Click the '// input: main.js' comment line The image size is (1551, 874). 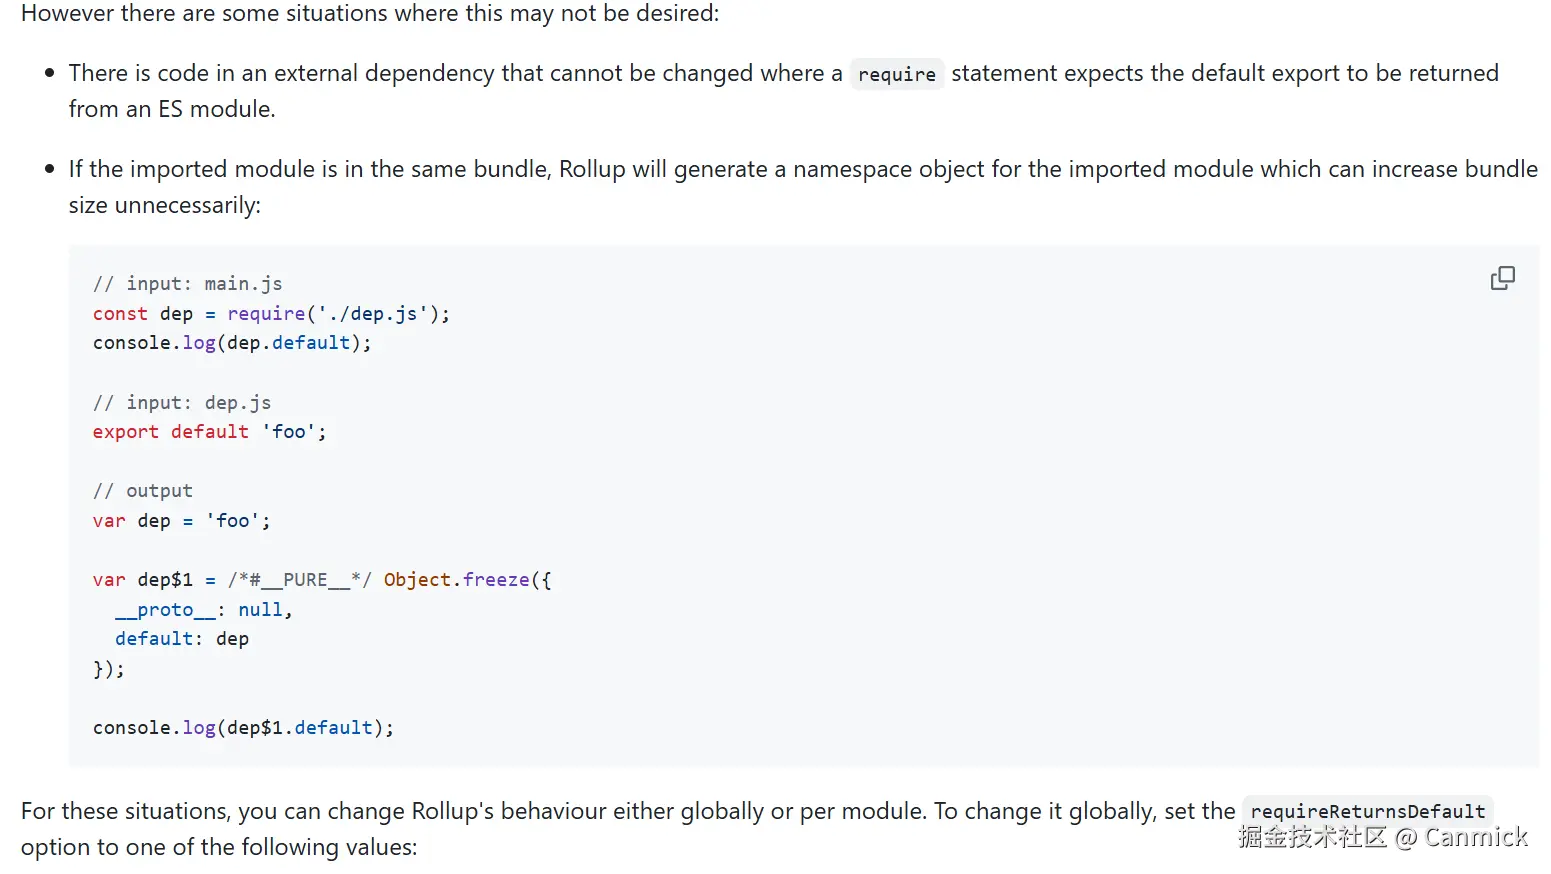188,284
